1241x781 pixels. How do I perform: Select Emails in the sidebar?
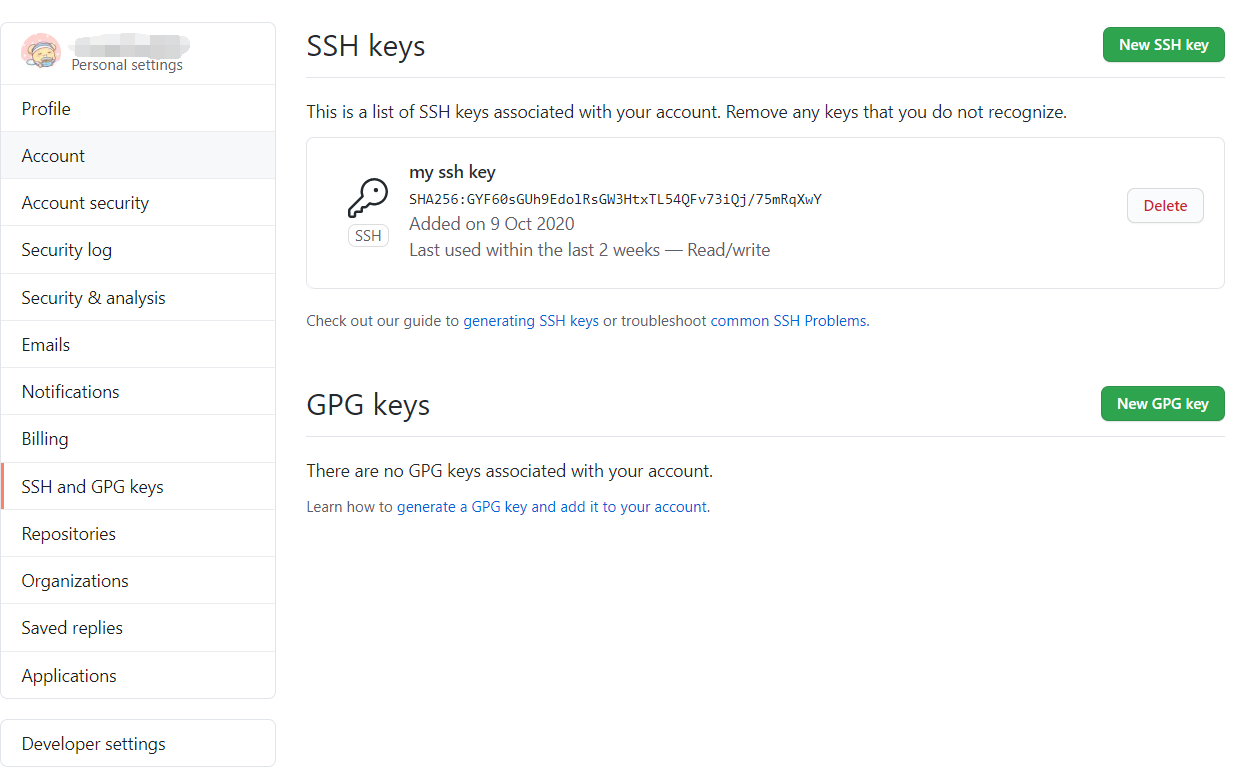[x=46, y=345]
